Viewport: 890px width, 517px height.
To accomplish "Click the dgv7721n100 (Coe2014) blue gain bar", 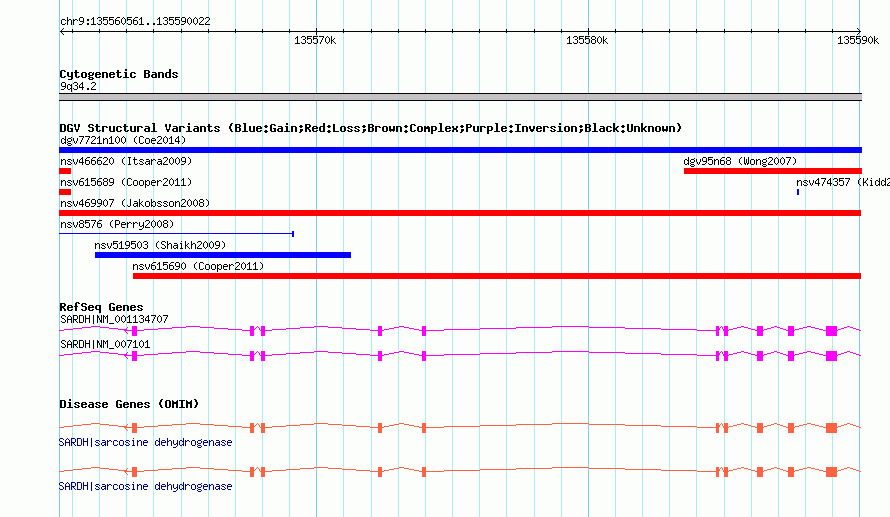I will tap(460, 150).
